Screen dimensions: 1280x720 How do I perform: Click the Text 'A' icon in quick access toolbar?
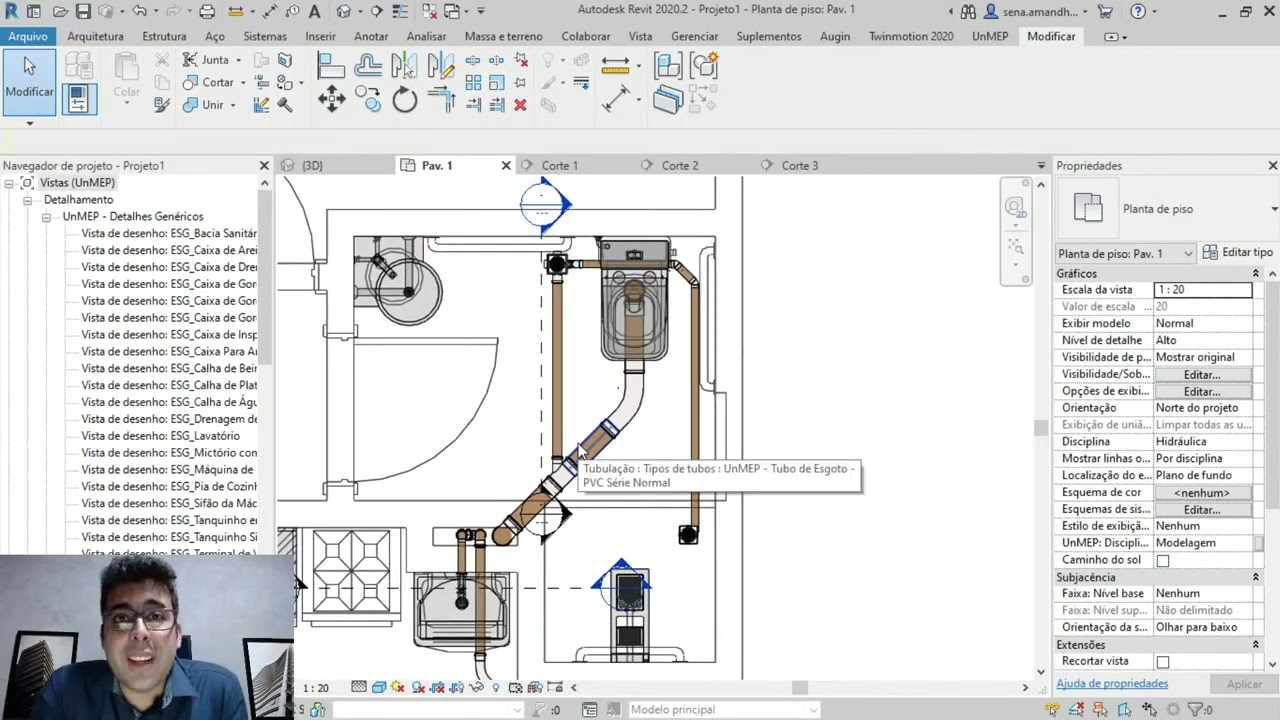(315, 12)
